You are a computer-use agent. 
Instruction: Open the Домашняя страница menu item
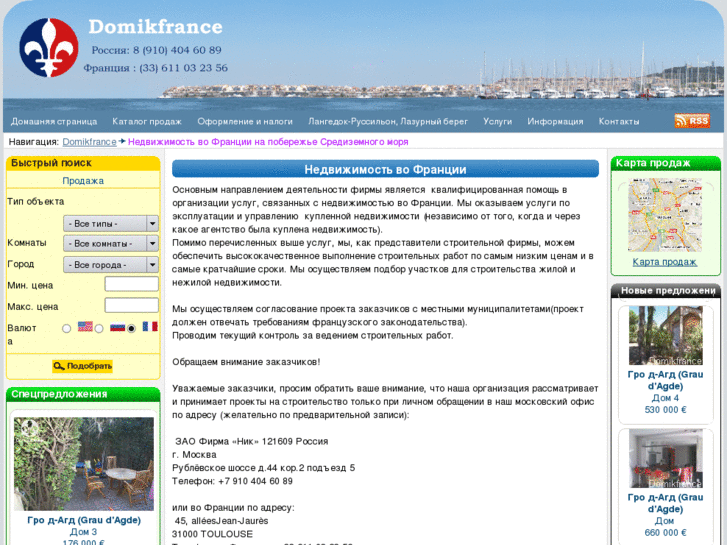[x=54, y=122]
